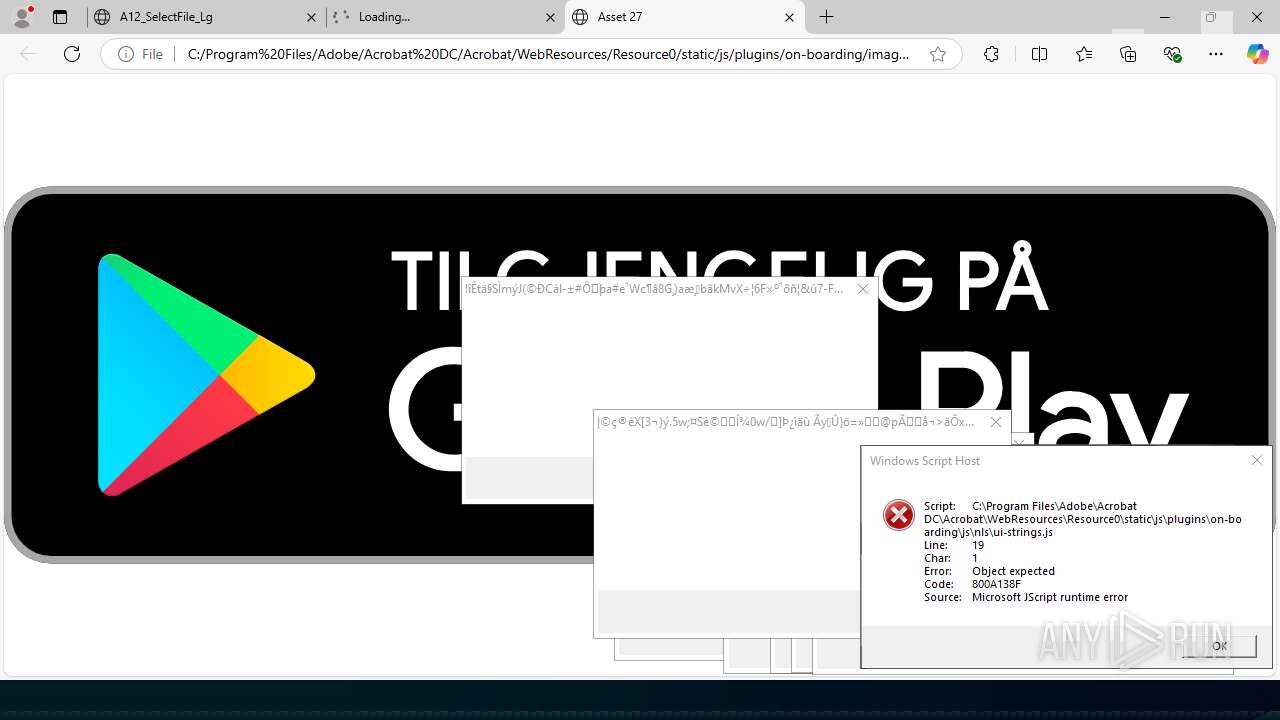Close the Asset 27 tab
Screen dimensions: 1280x720
[789, 17]
